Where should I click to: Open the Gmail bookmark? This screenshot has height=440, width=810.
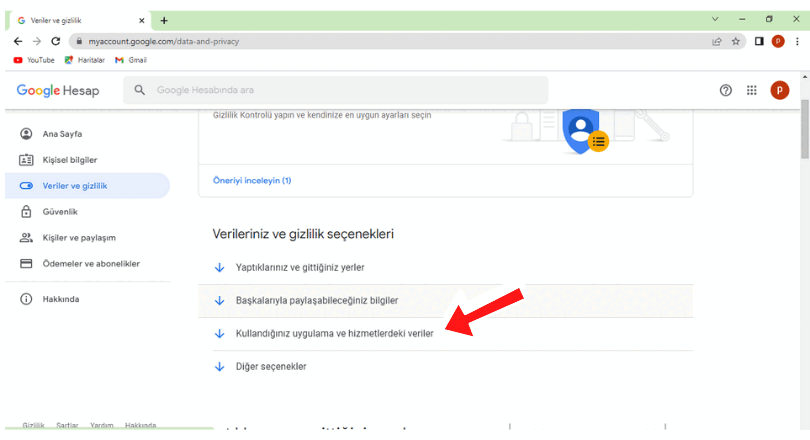[131, 60]
